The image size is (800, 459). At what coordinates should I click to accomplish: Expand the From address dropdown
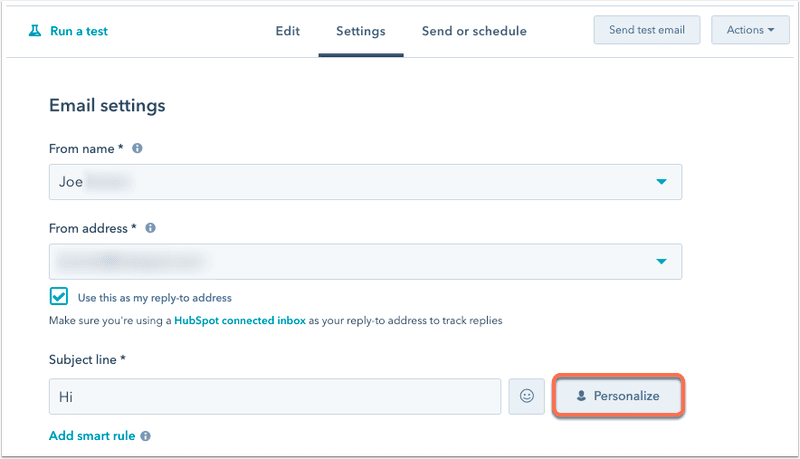coord(661,261)
